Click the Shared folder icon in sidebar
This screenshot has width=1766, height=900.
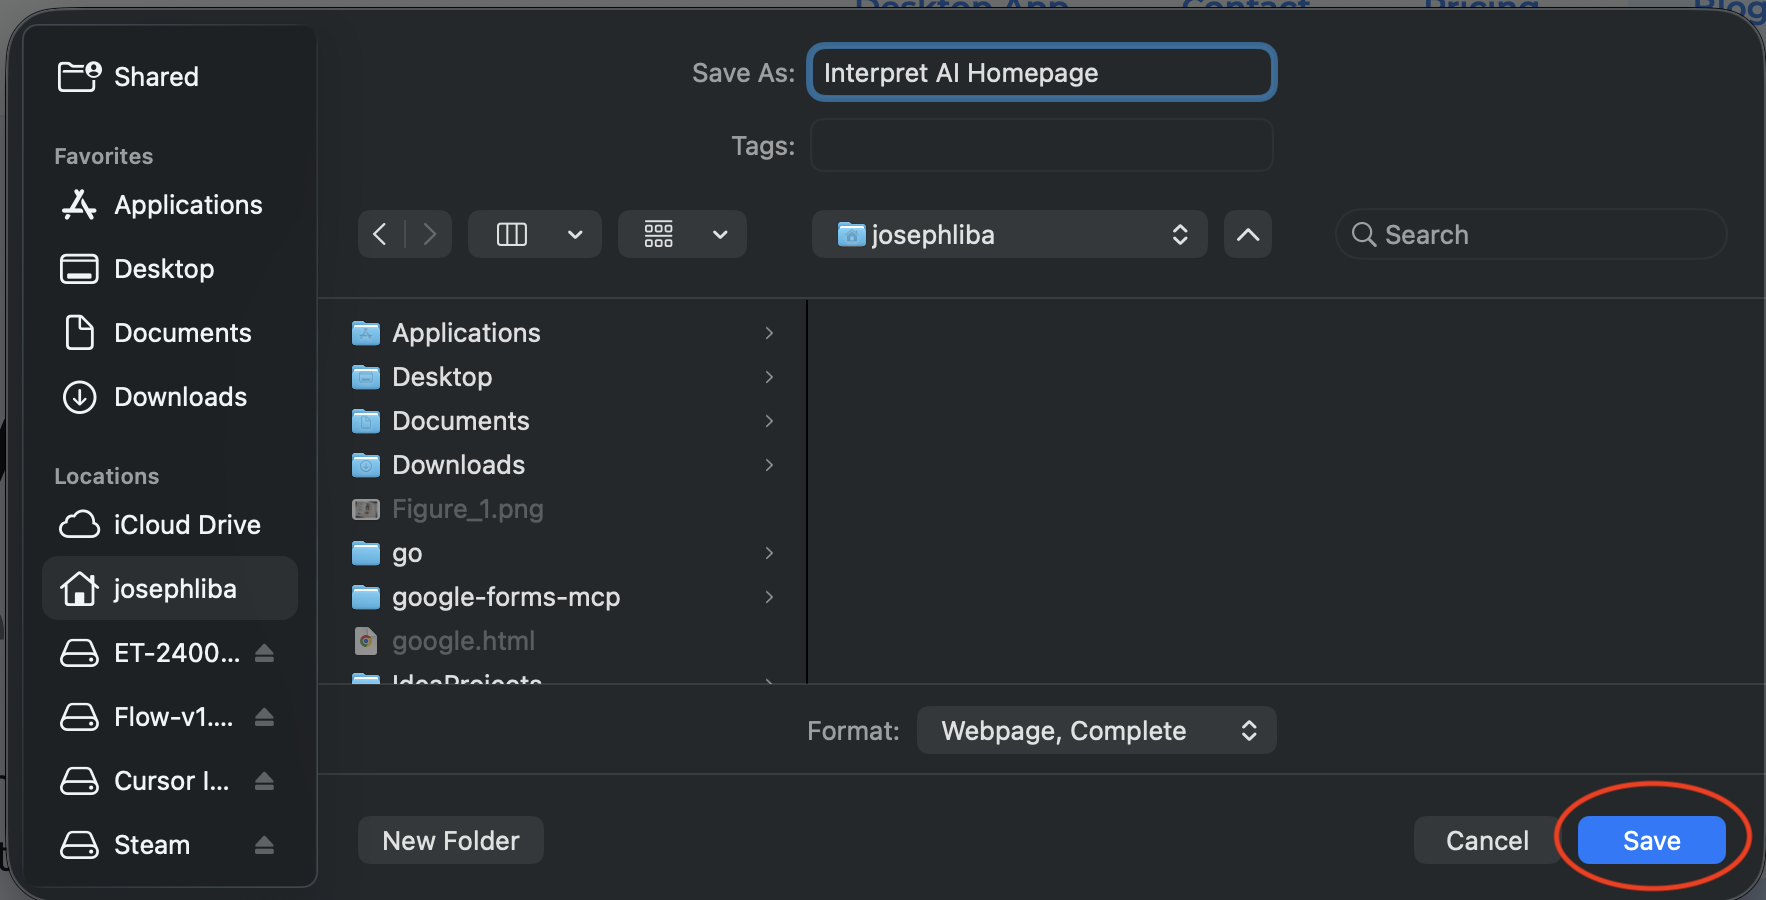pyautogui.click(x=80, y=76)
